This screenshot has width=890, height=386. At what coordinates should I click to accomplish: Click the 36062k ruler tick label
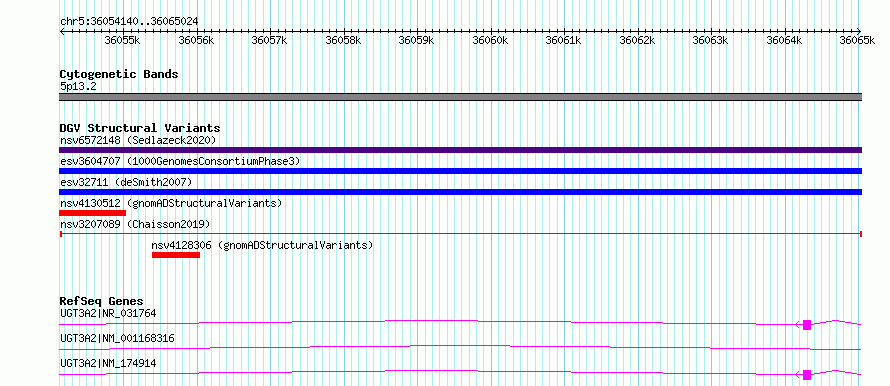638,40
